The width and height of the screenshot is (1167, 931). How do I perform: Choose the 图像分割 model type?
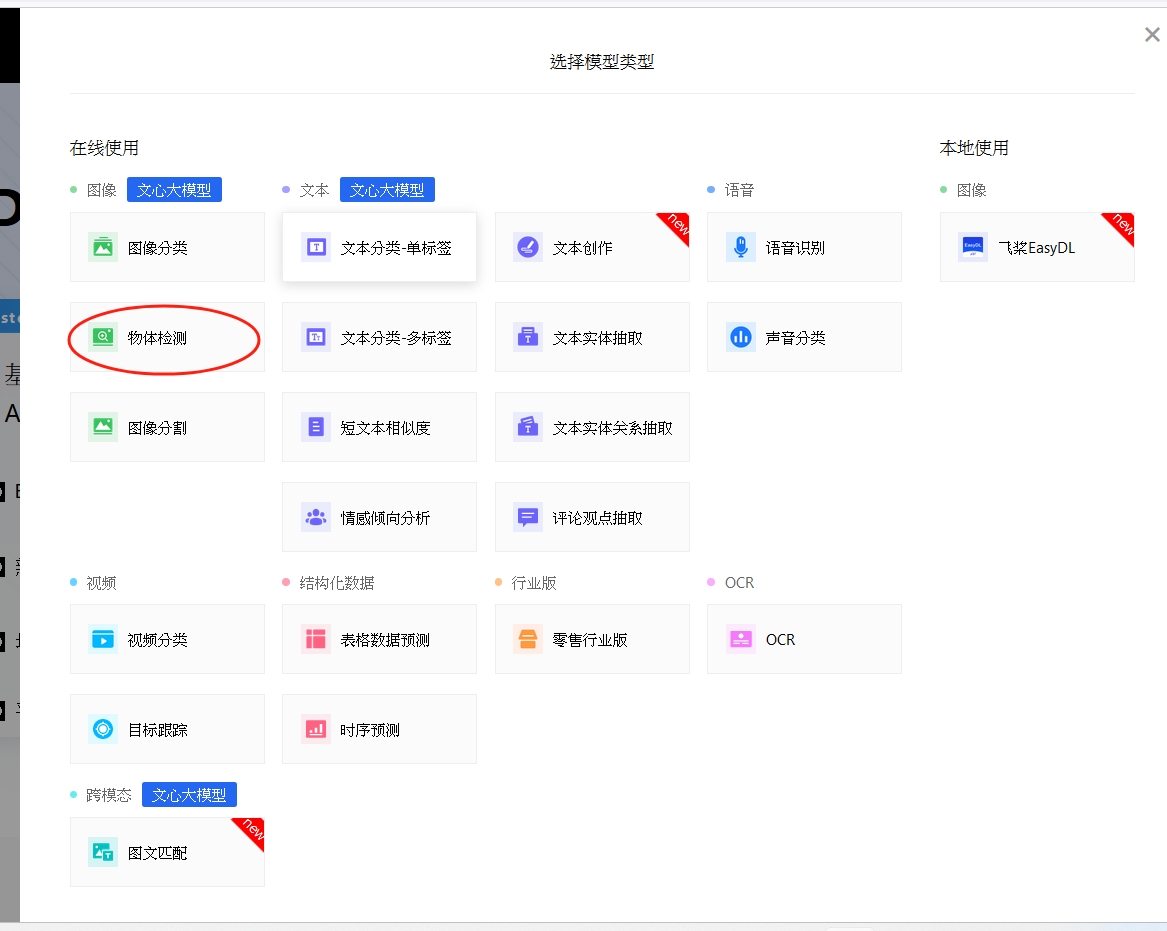point(167,427)
